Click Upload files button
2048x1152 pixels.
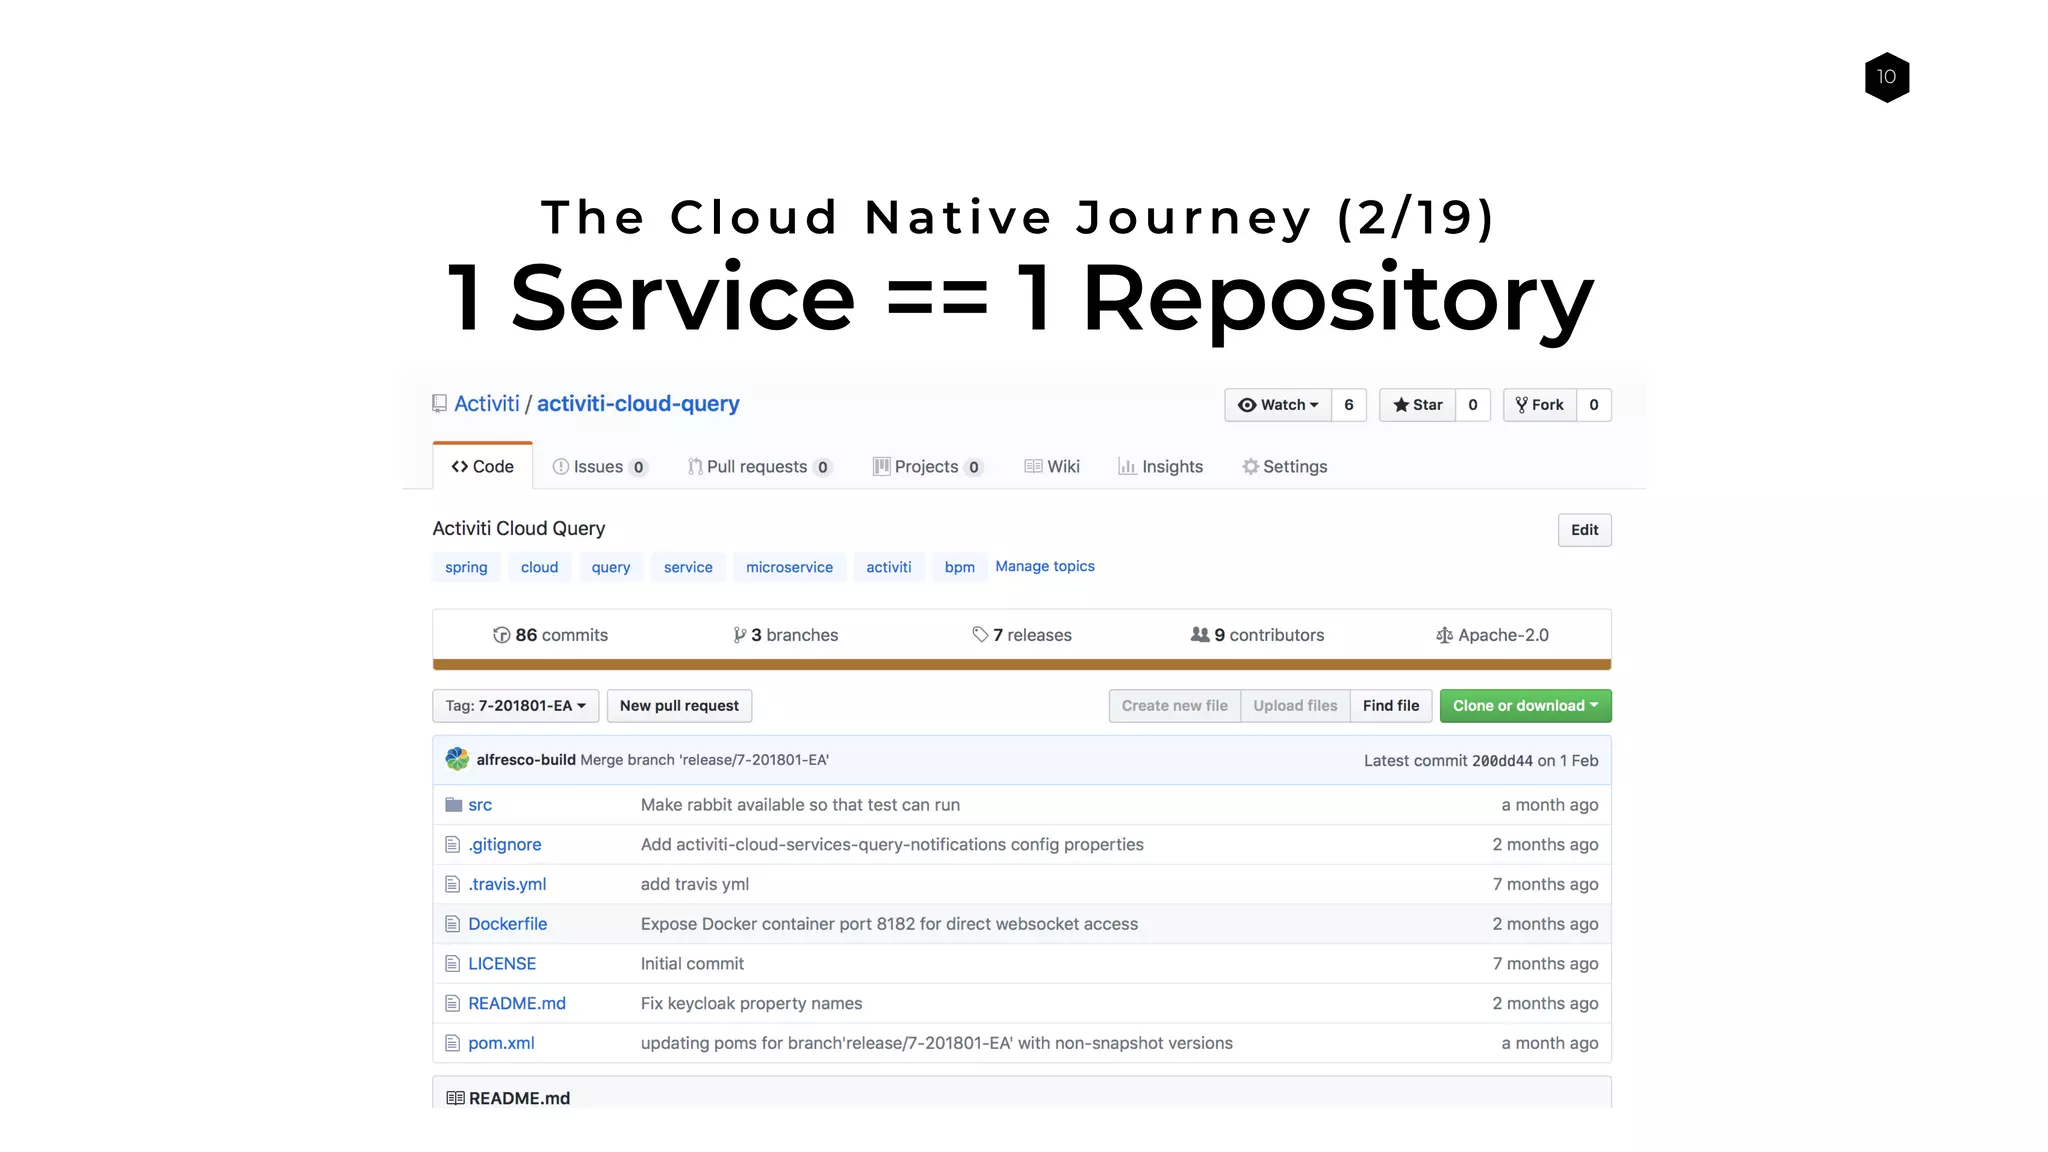[1295, 706]
